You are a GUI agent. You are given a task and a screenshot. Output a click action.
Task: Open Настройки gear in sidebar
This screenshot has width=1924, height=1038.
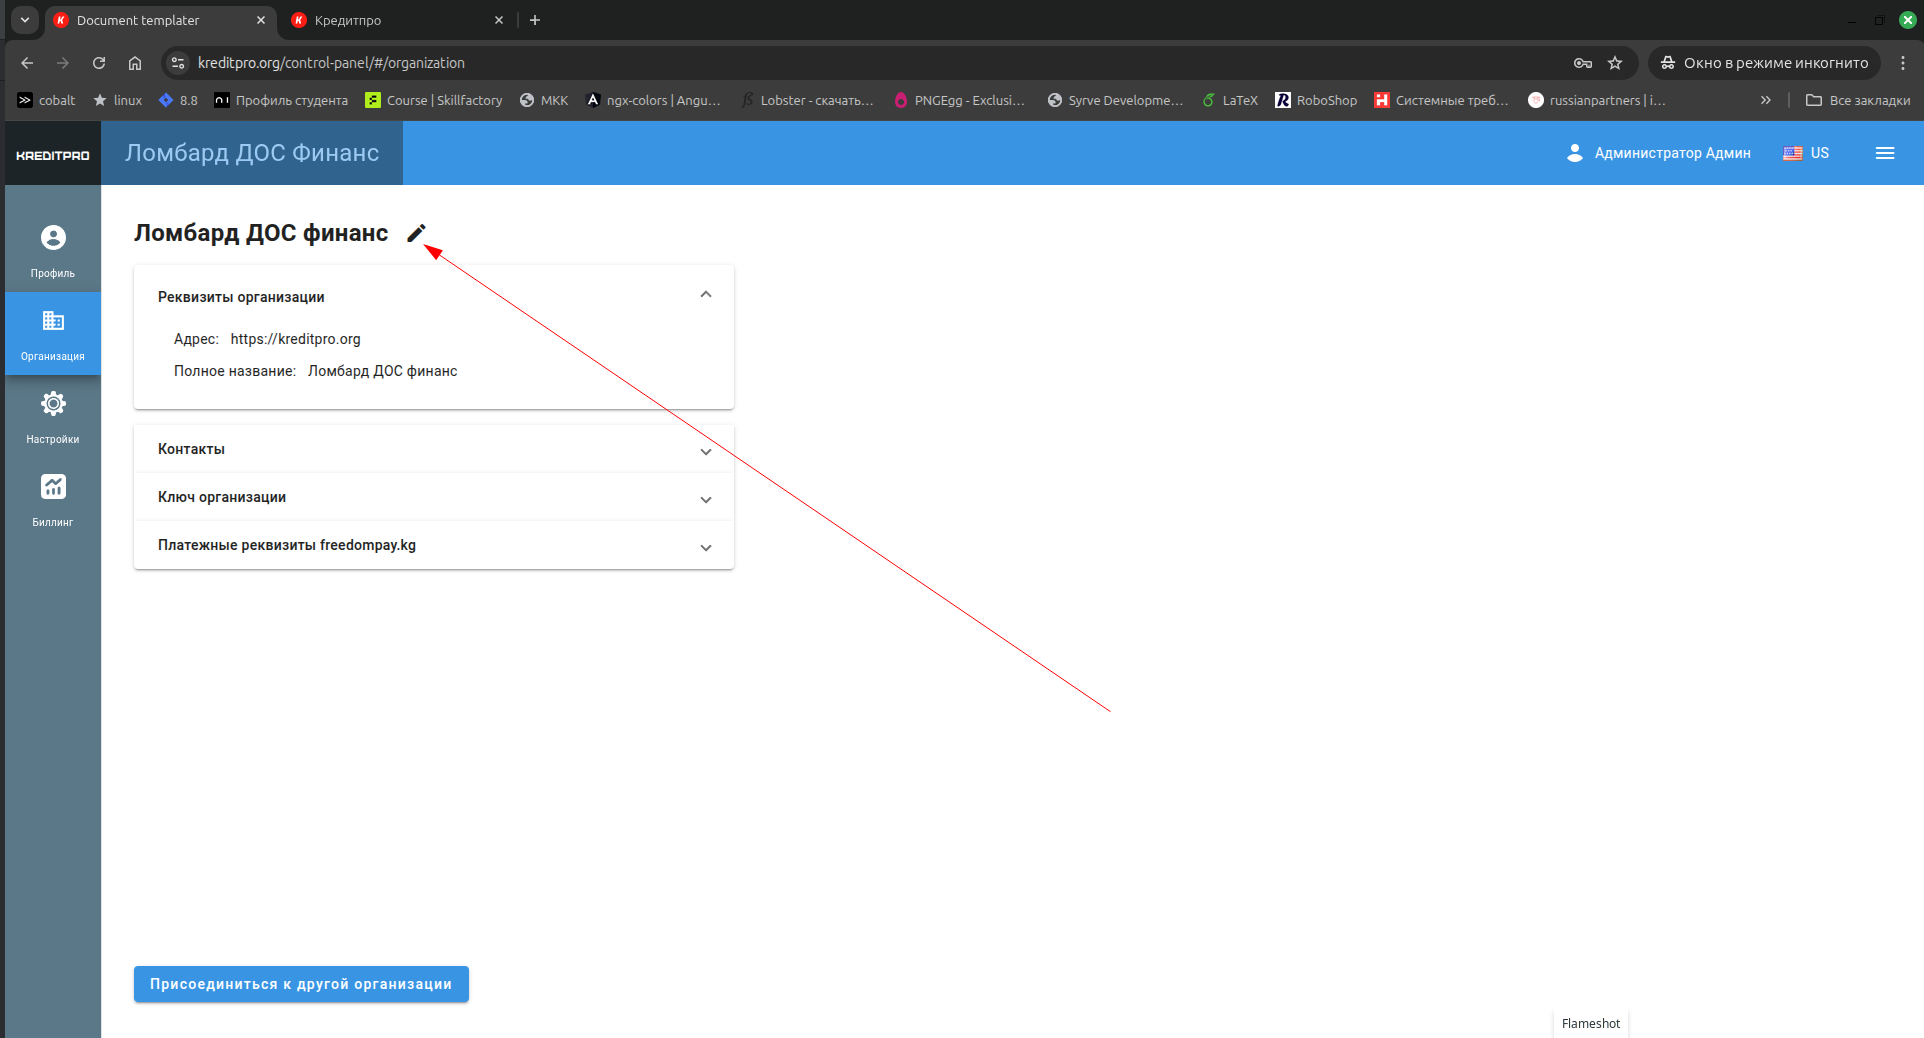[53, 416]
